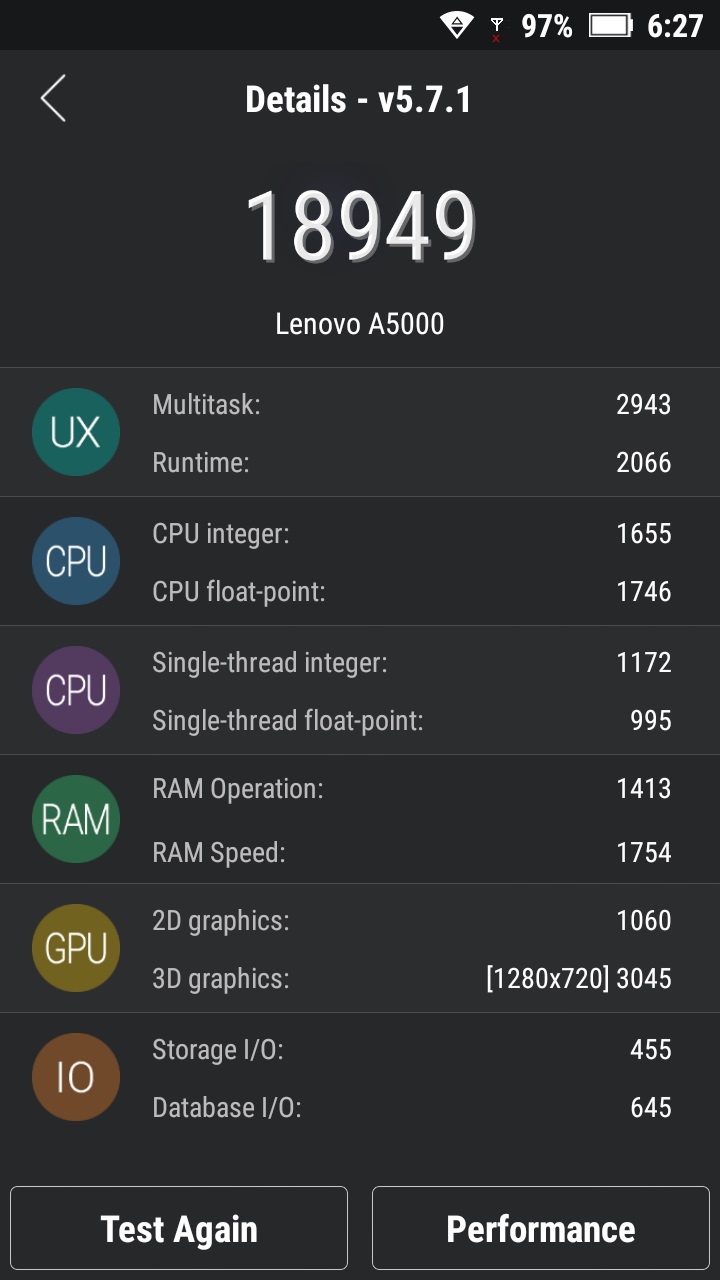Screen dimensions: 720x1280
Task: Tap the Single-thread integer row
Action: (410, 662)
